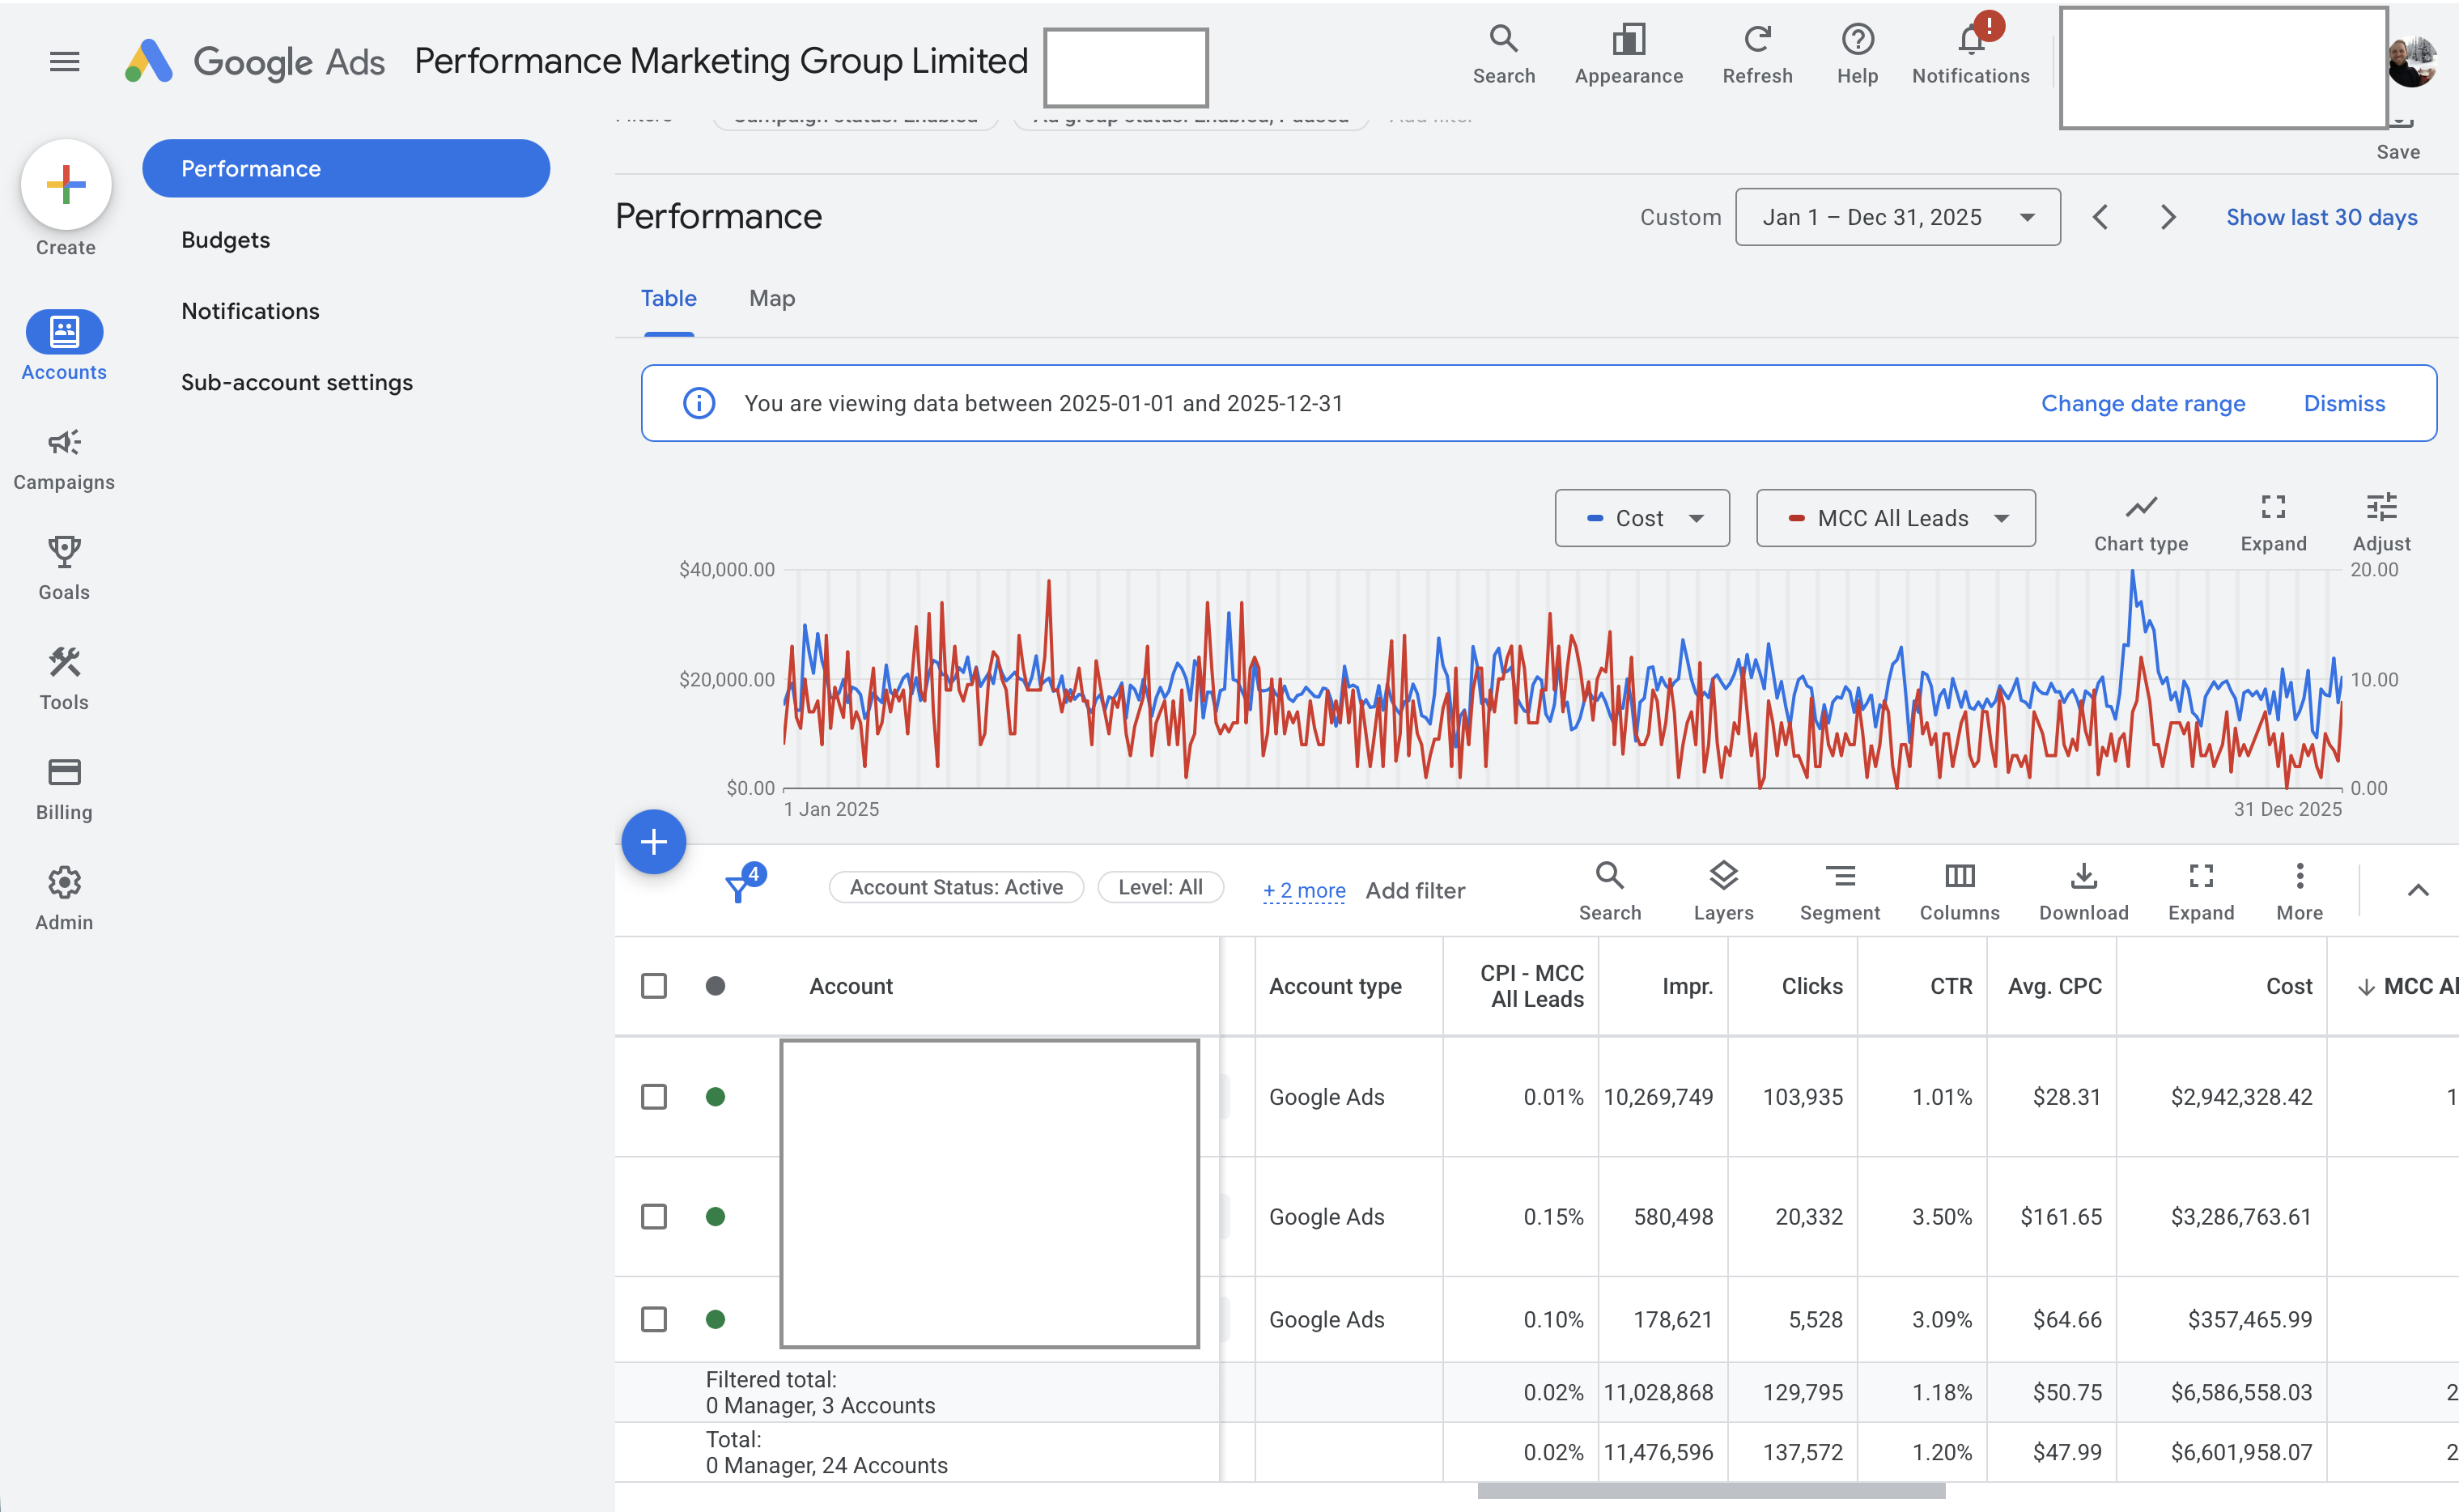Sort by the Account column header

[x=851, y=986]
